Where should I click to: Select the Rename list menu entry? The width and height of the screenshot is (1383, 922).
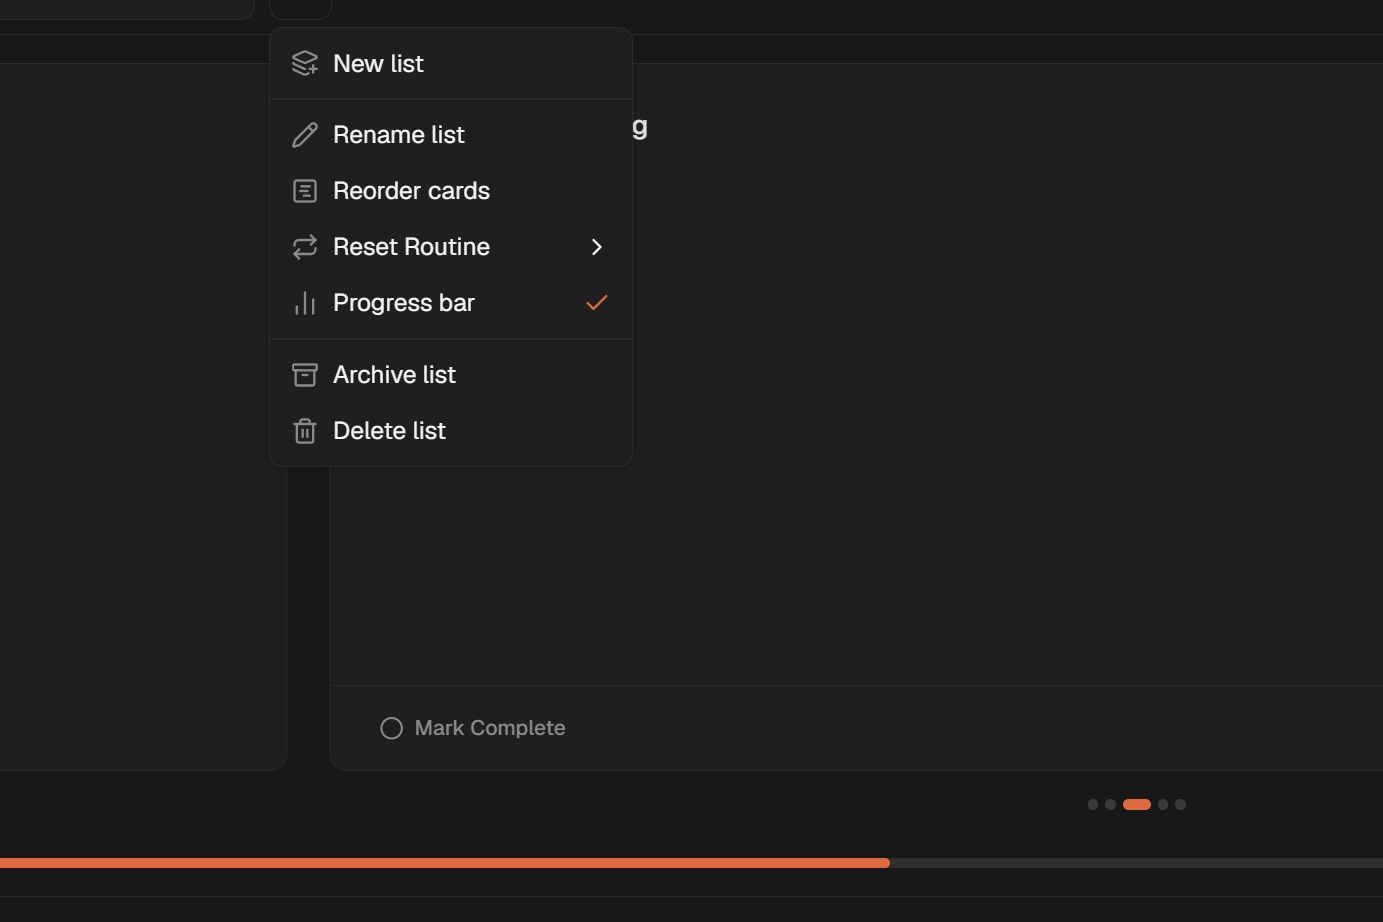(x=451, y=135)
